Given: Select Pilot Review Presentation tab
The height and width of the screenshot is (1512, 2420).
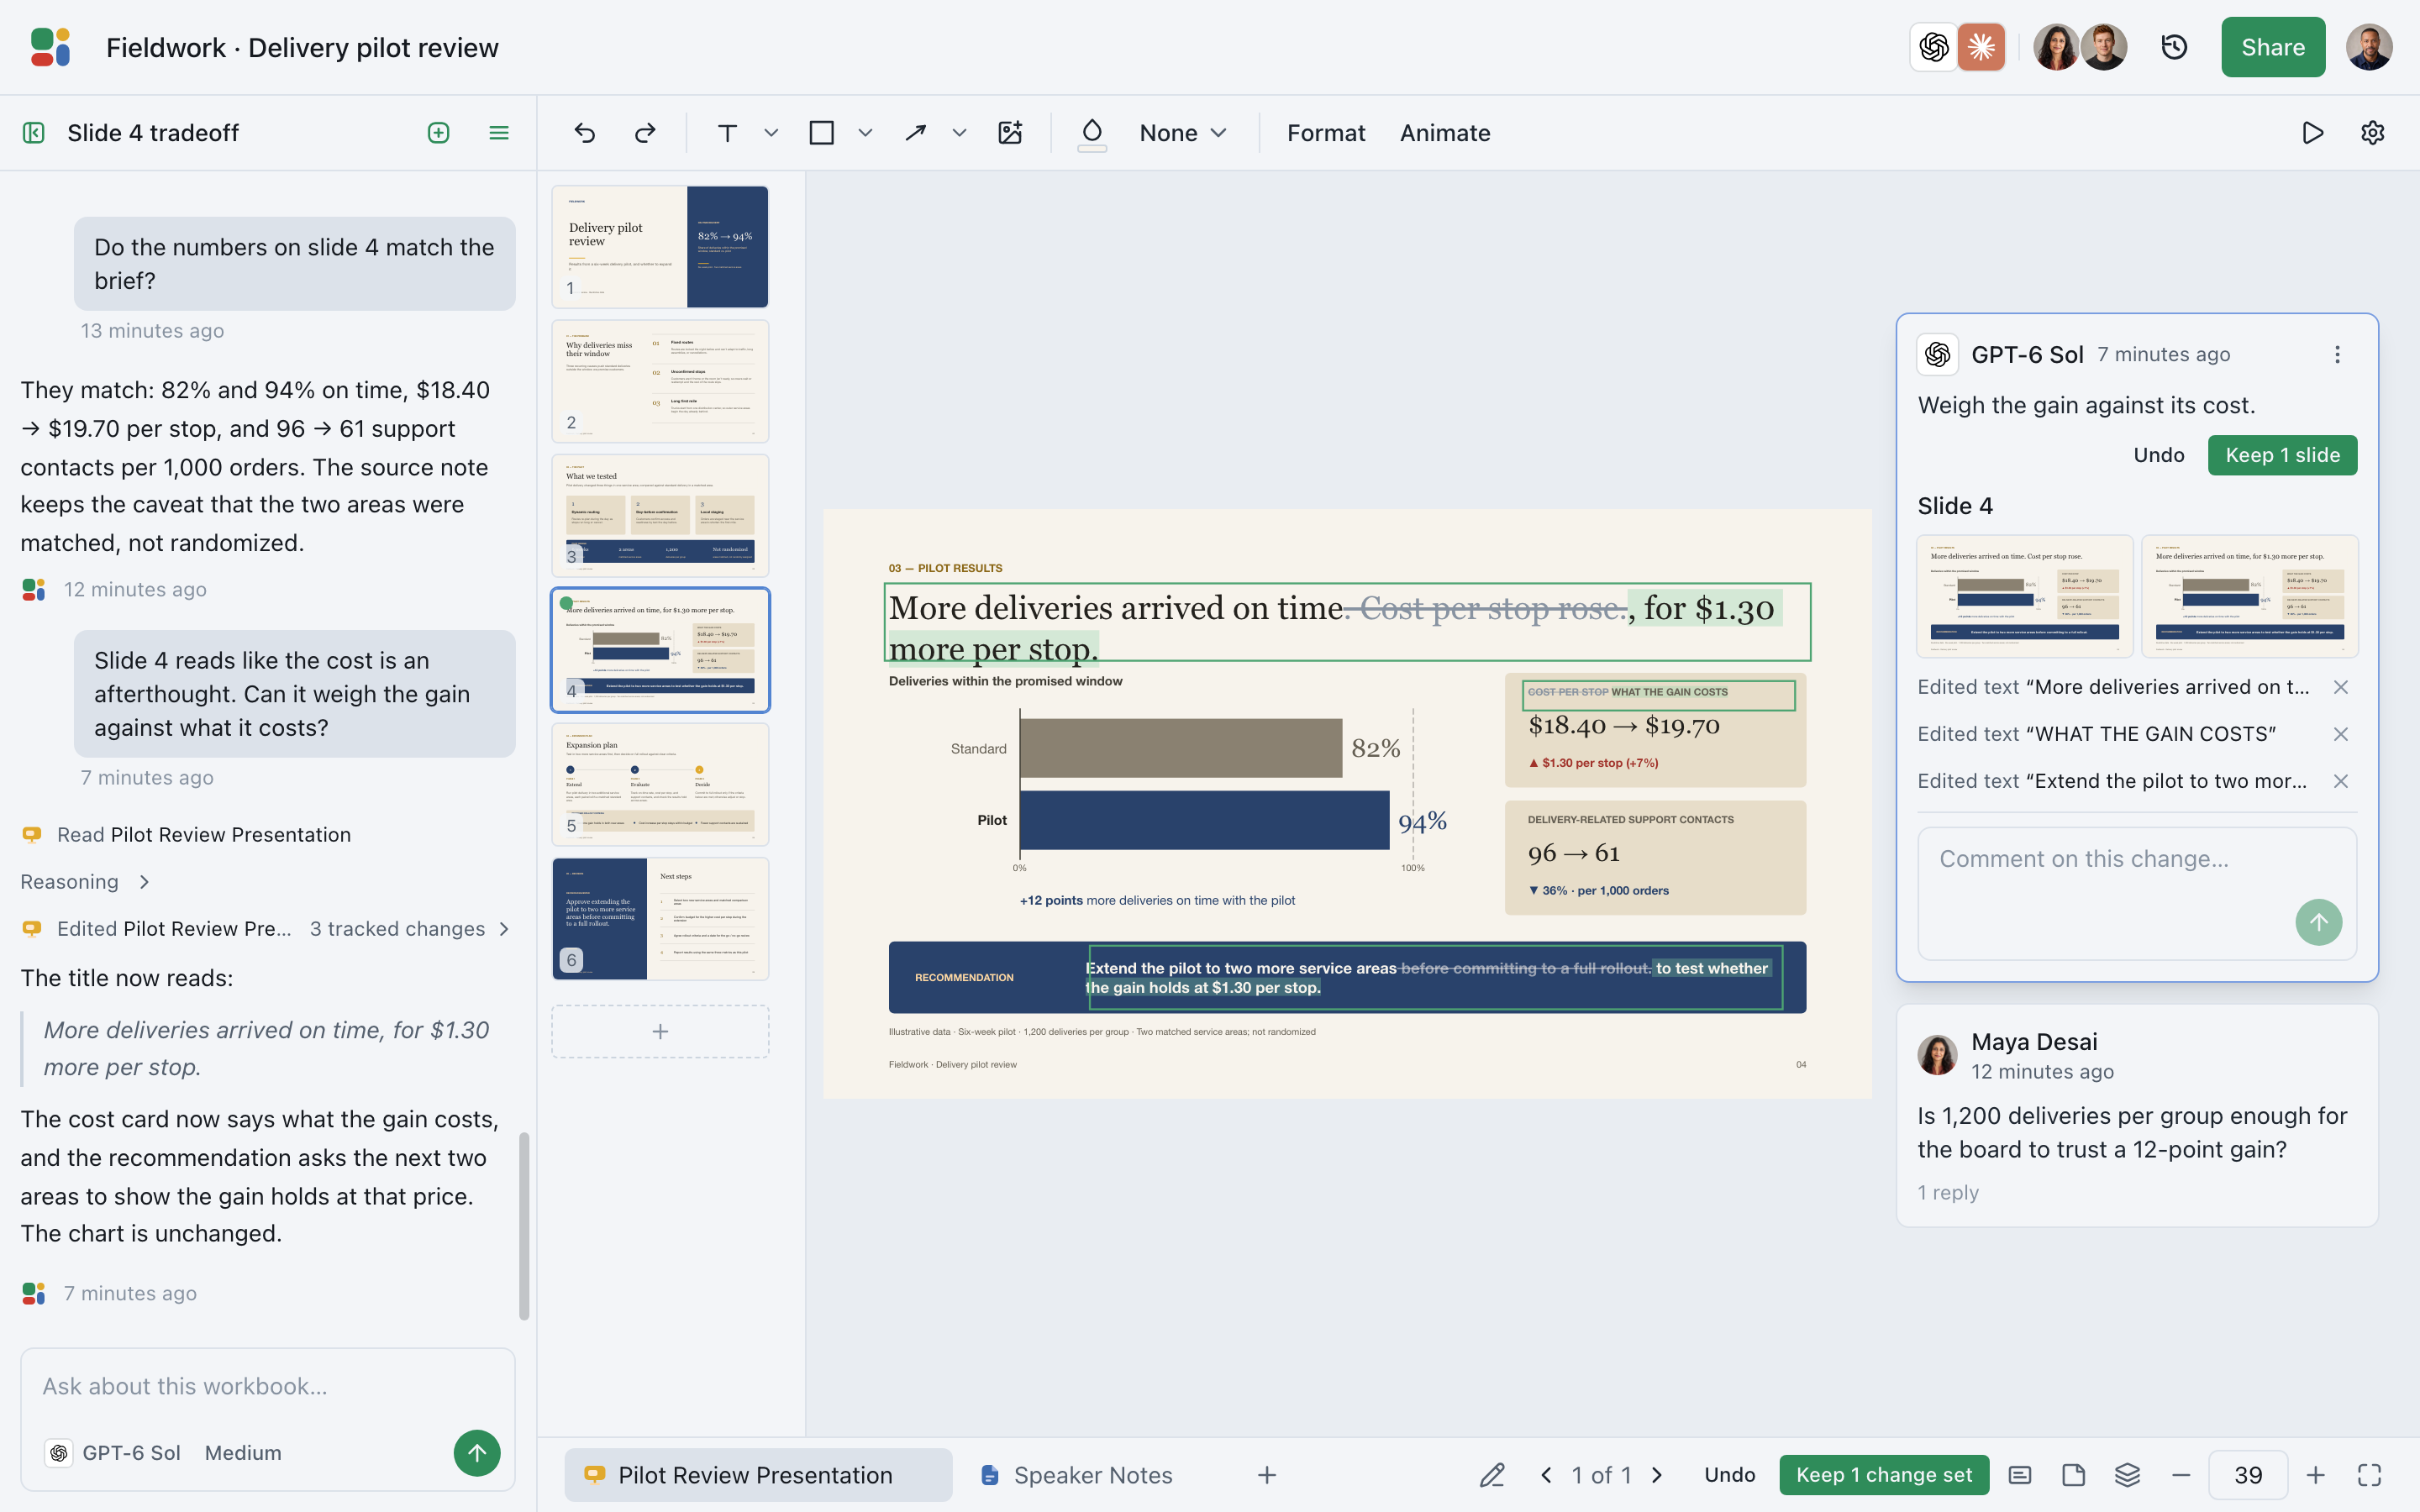Looking at the screenshot, I should coord(758,1475).
